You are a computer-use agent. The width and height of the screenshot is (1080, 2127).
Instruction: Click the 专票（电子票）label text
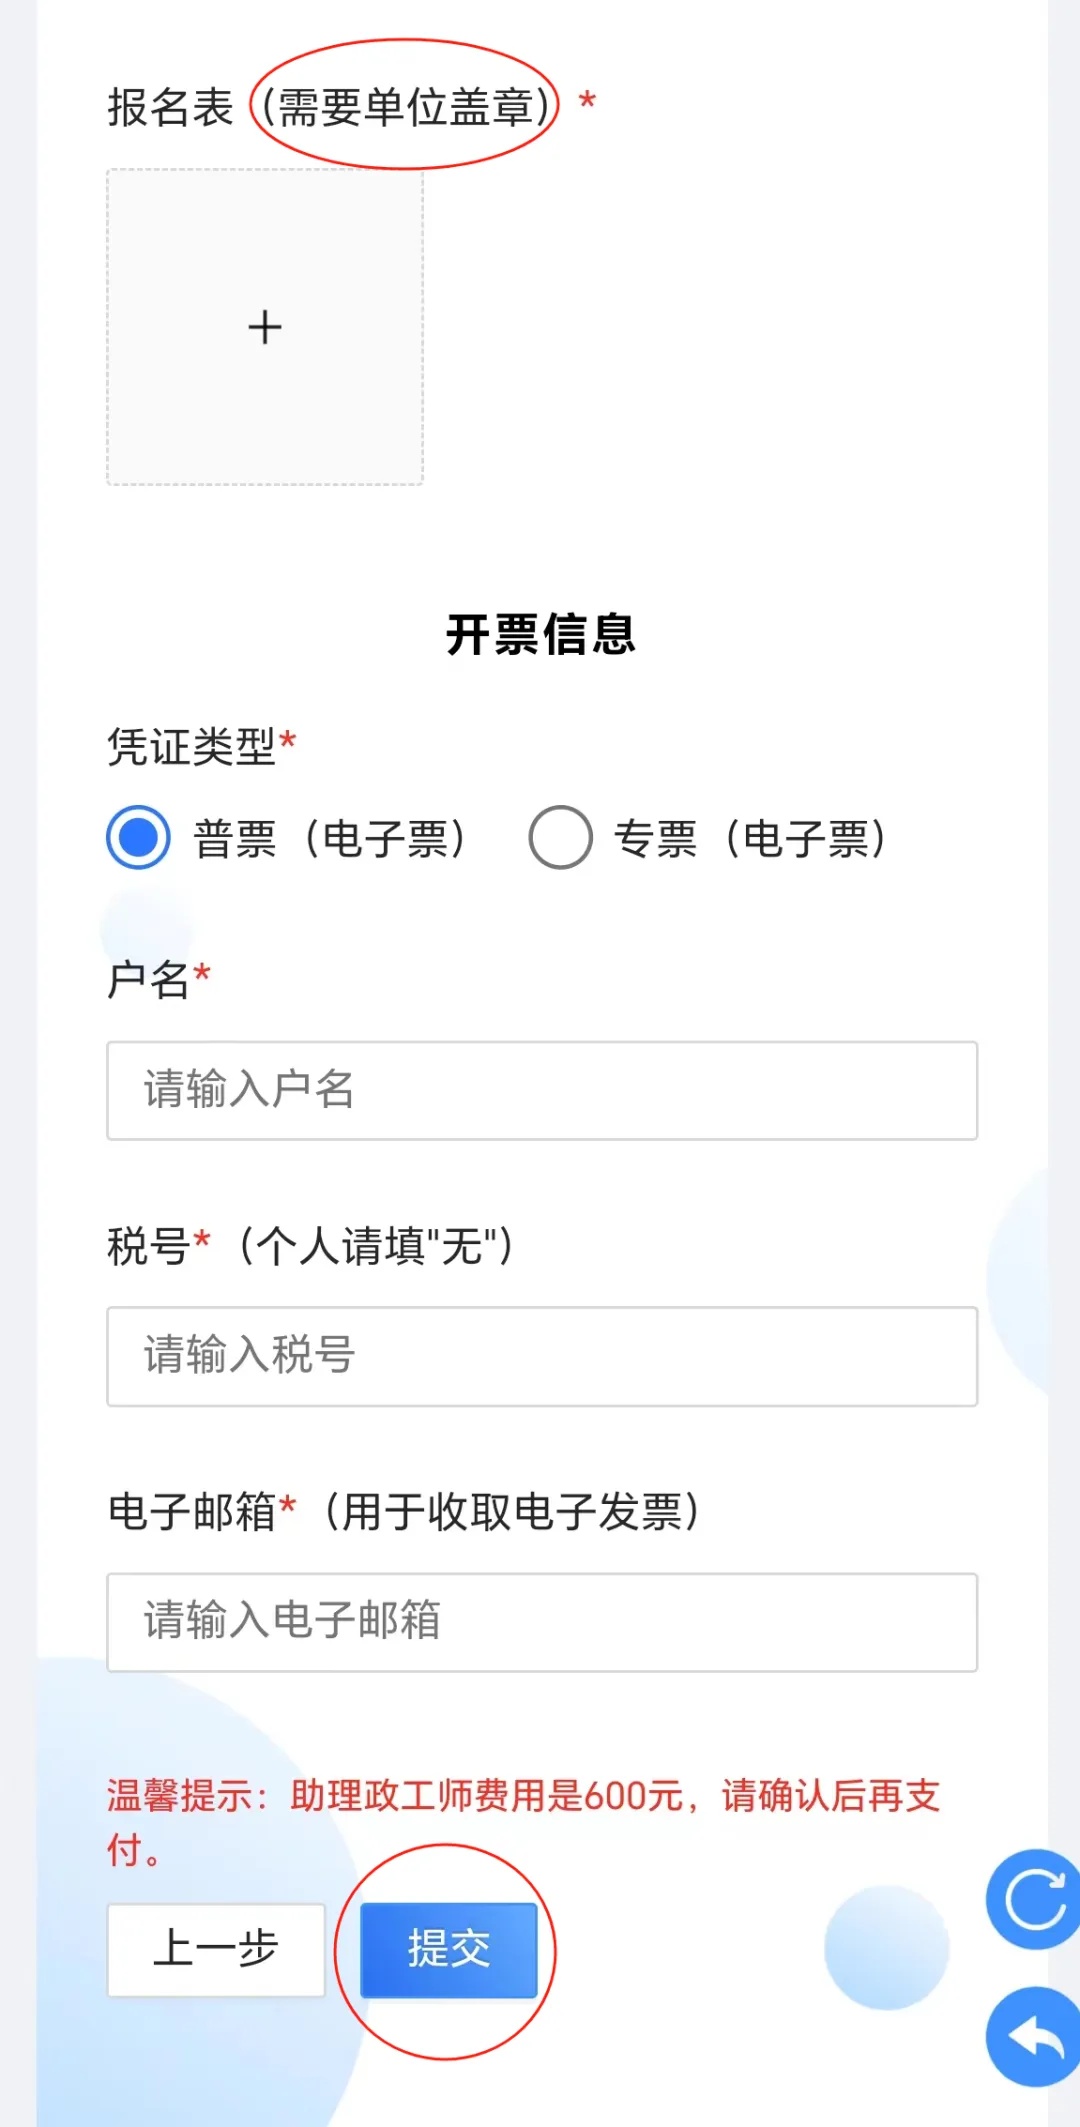pyautogui.click(x=751, y=839)
